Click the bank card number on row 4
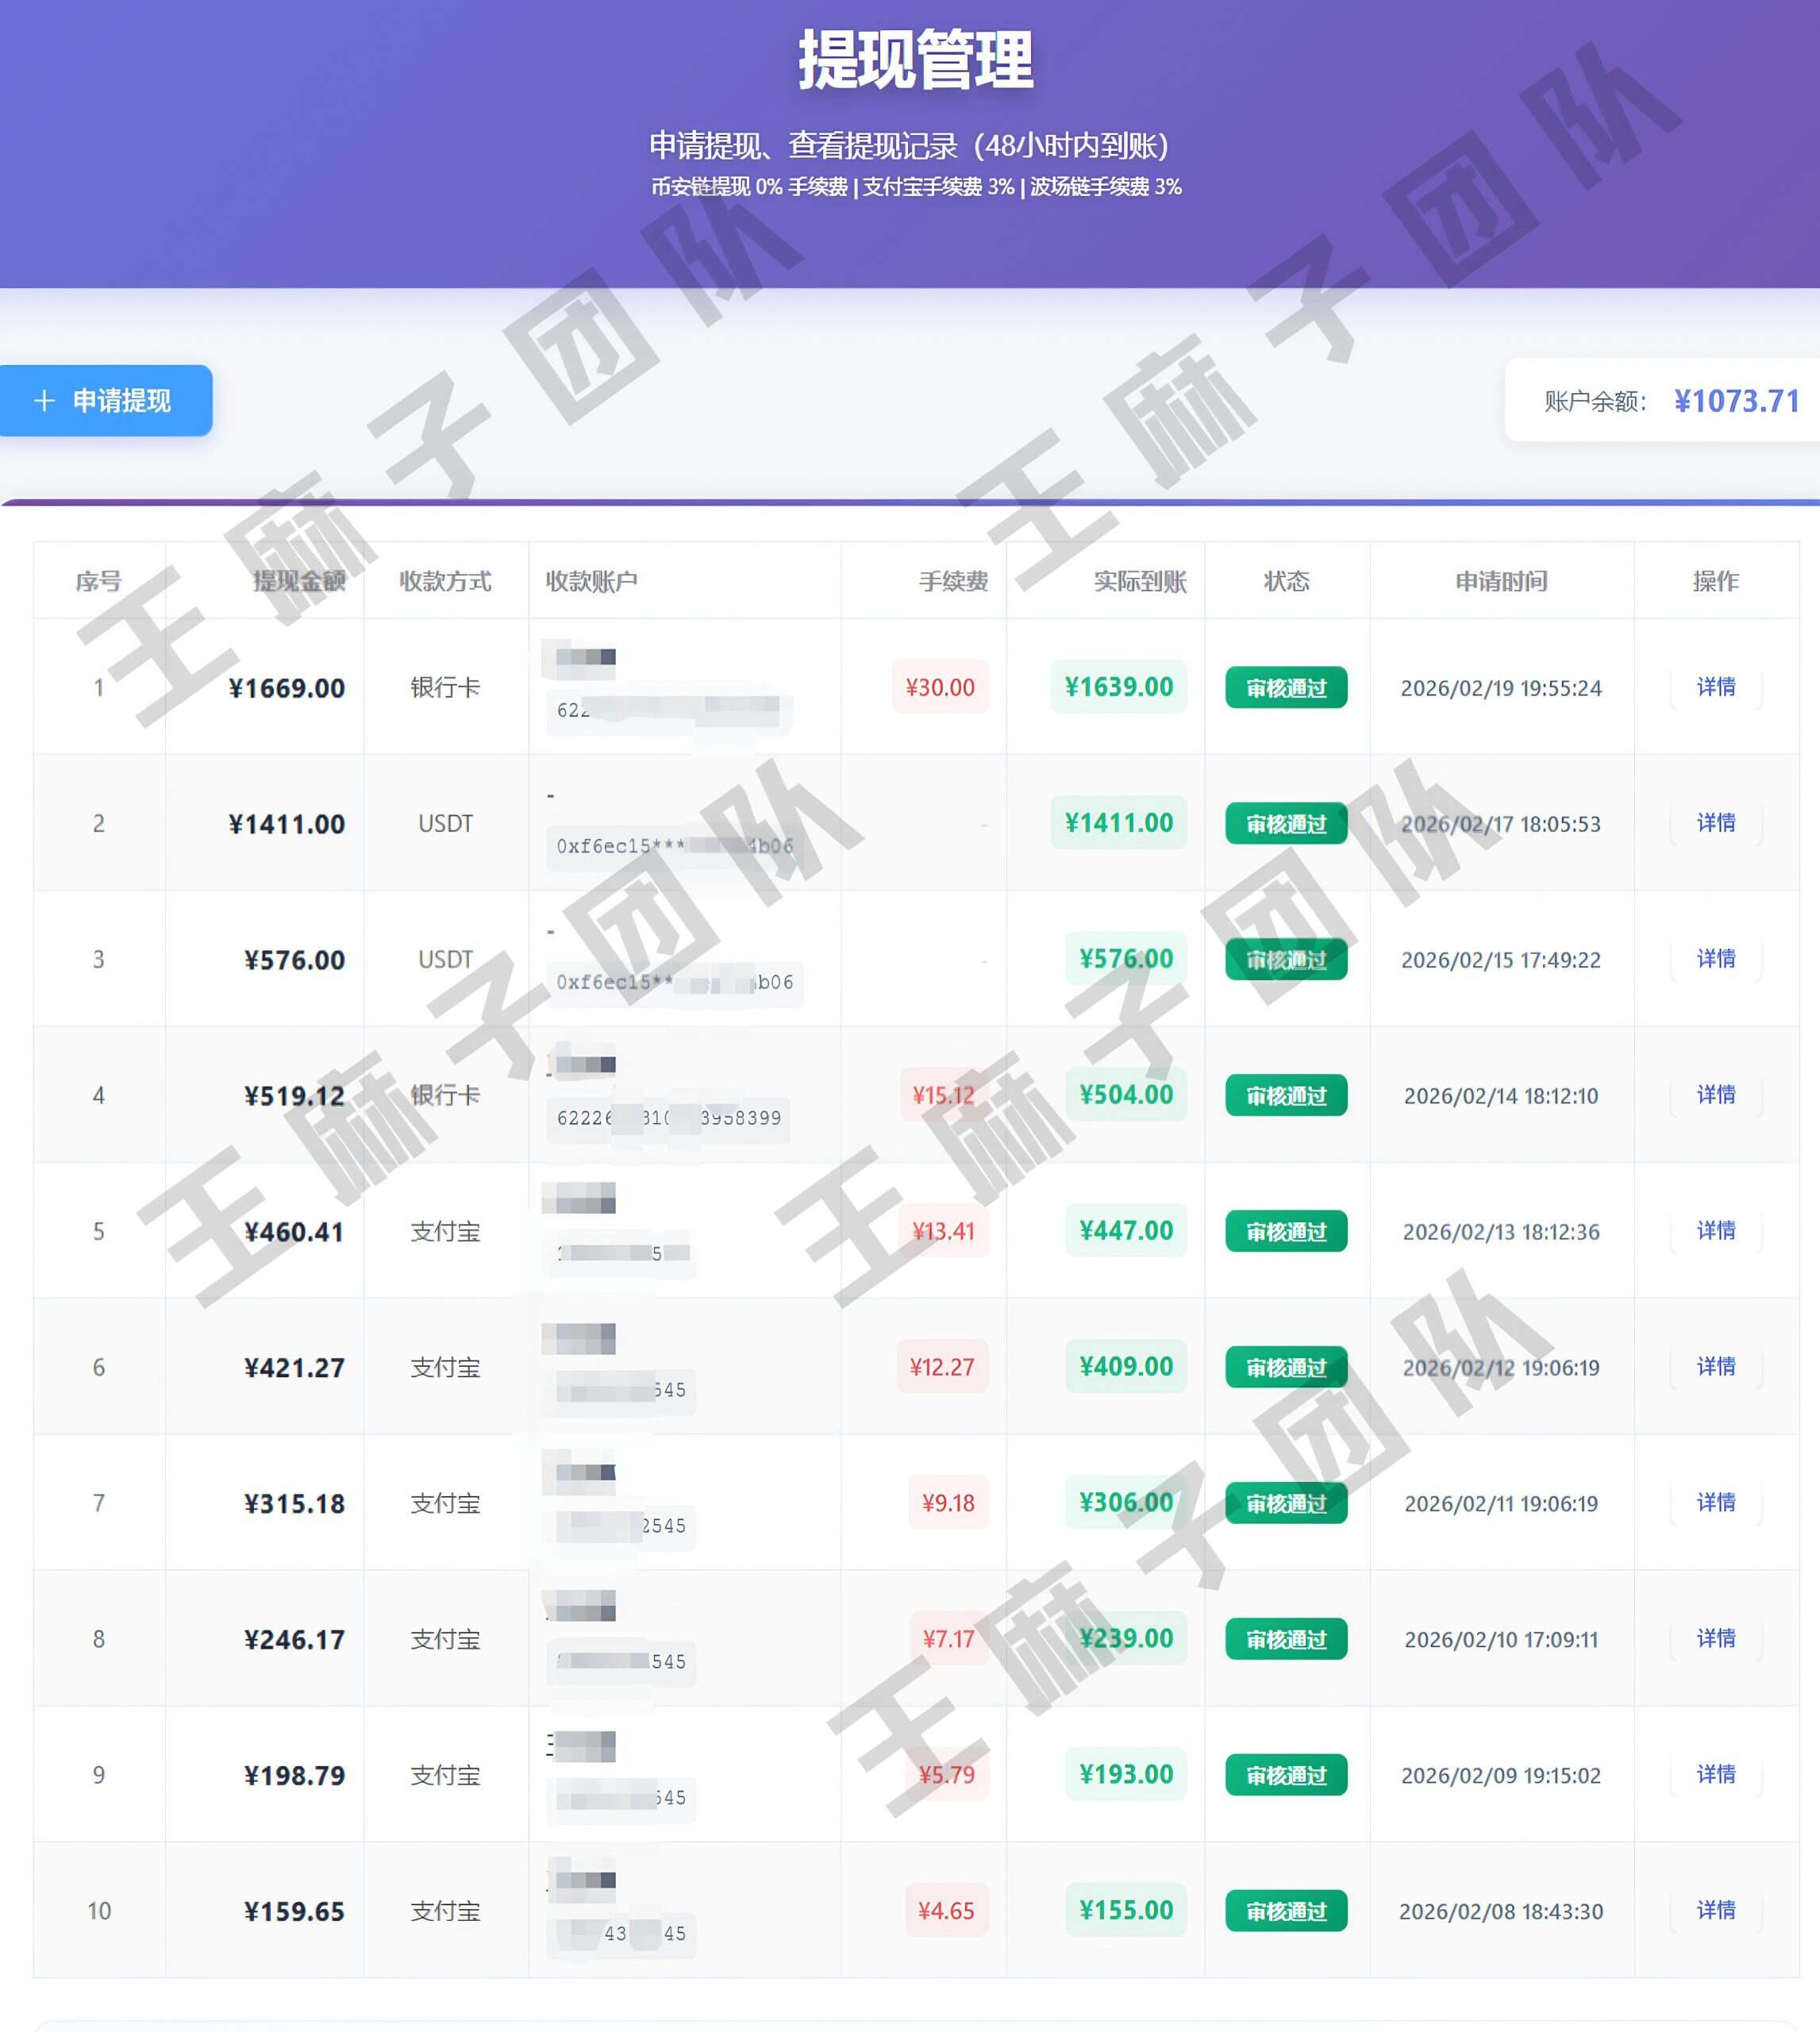 670,1119
